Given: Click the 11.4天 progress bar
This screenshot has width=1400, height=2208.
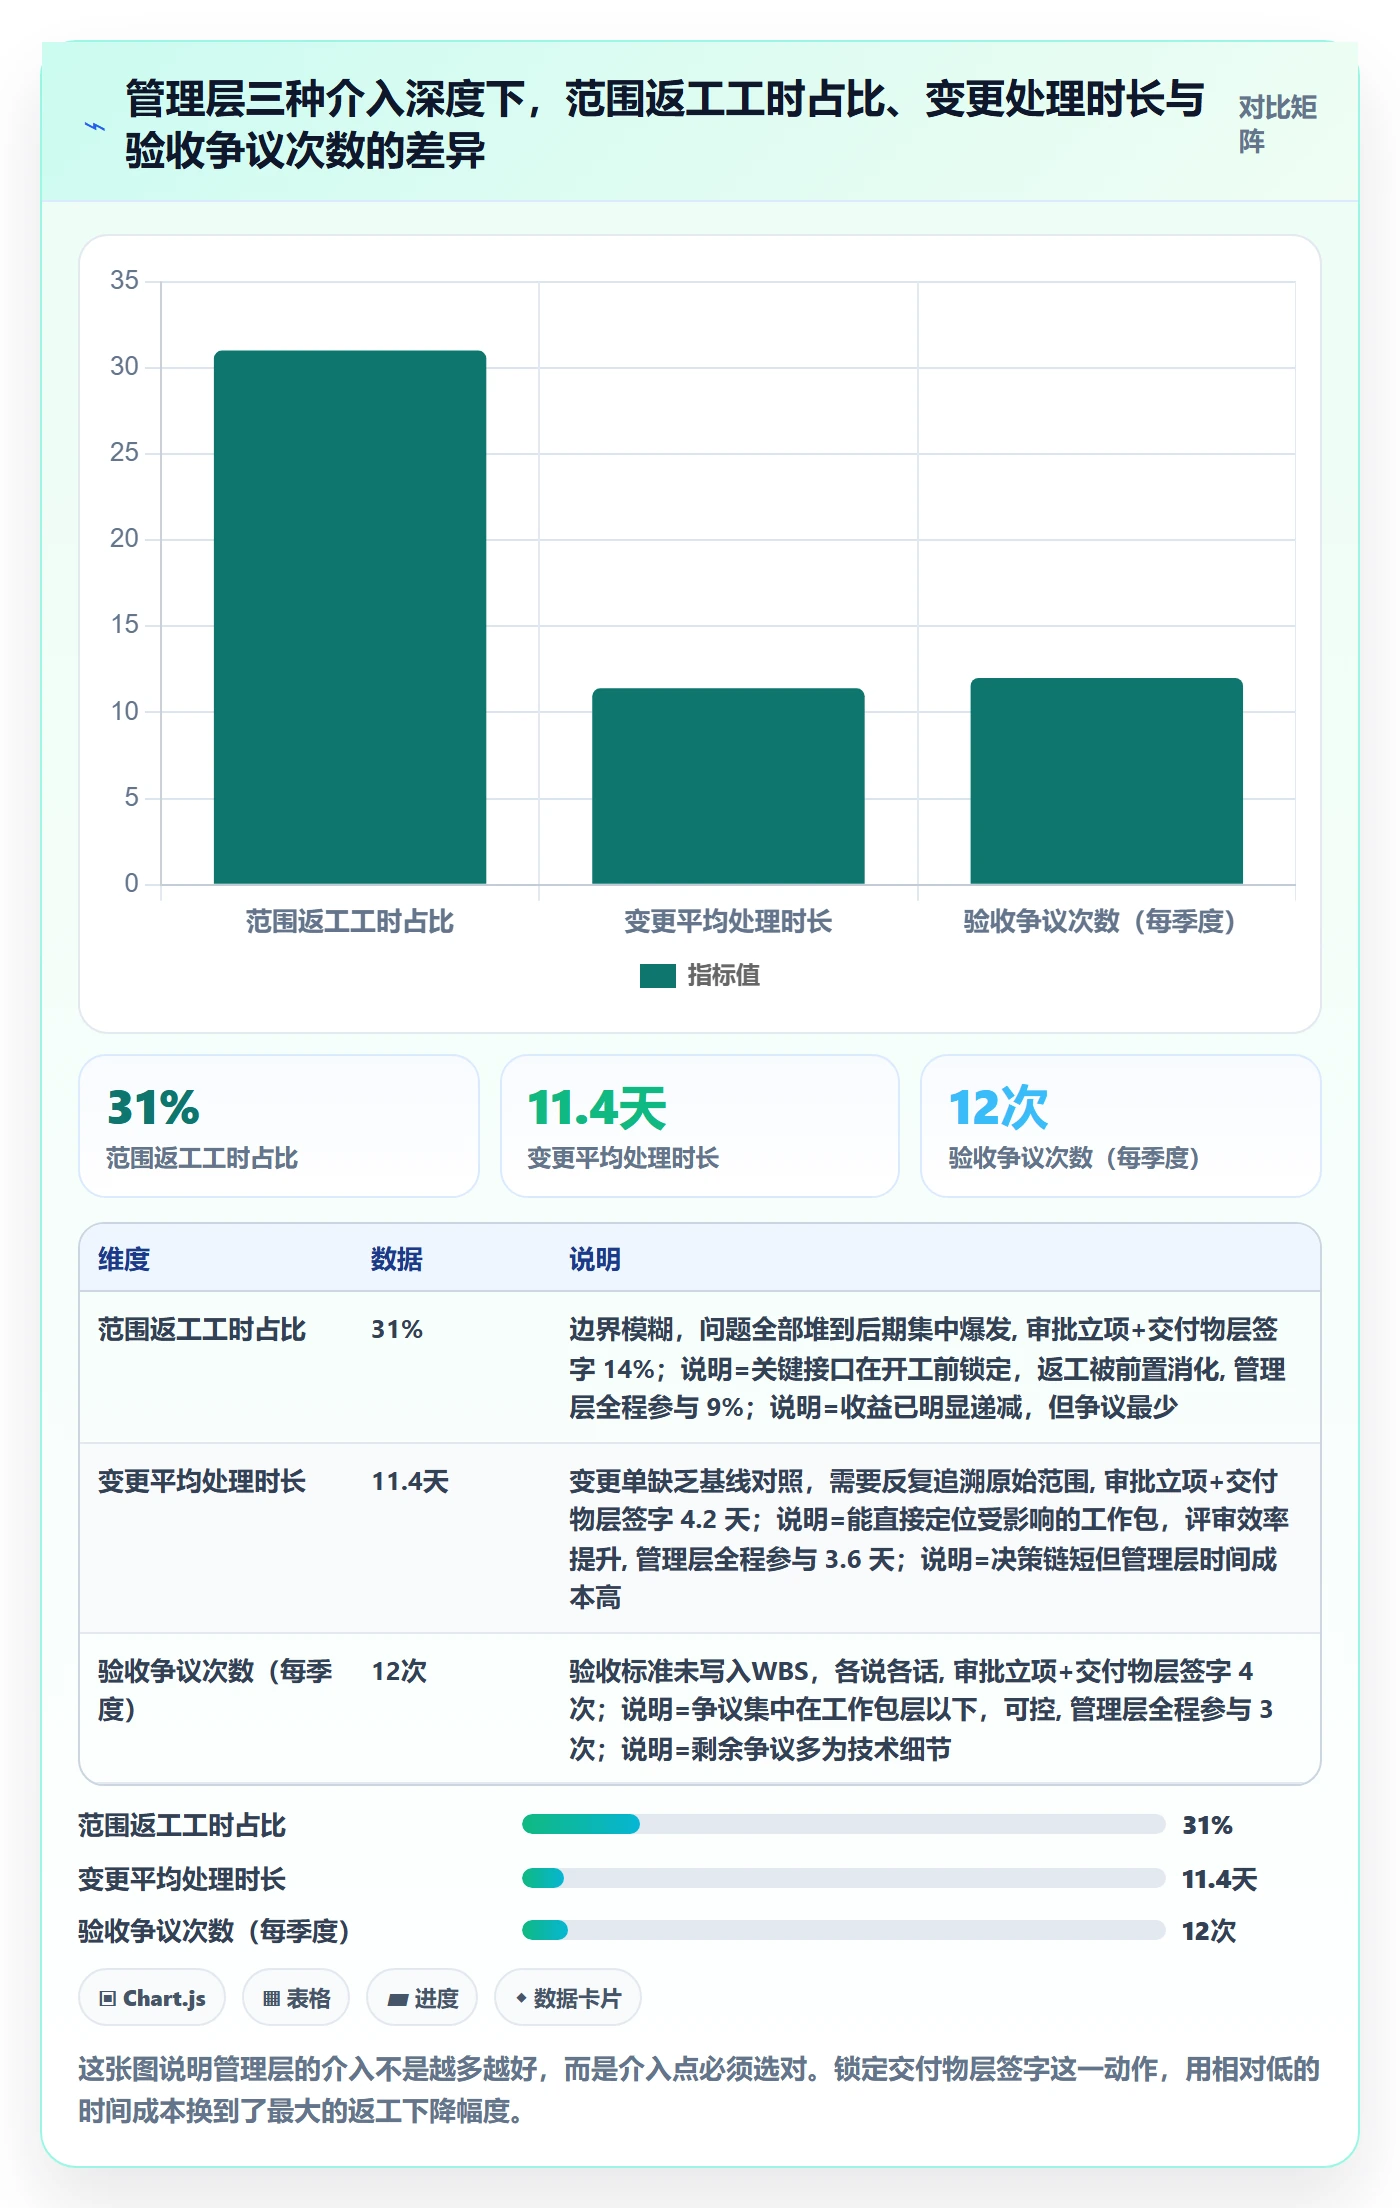Looking at the screenshot, I should (x=844, y=1878).
